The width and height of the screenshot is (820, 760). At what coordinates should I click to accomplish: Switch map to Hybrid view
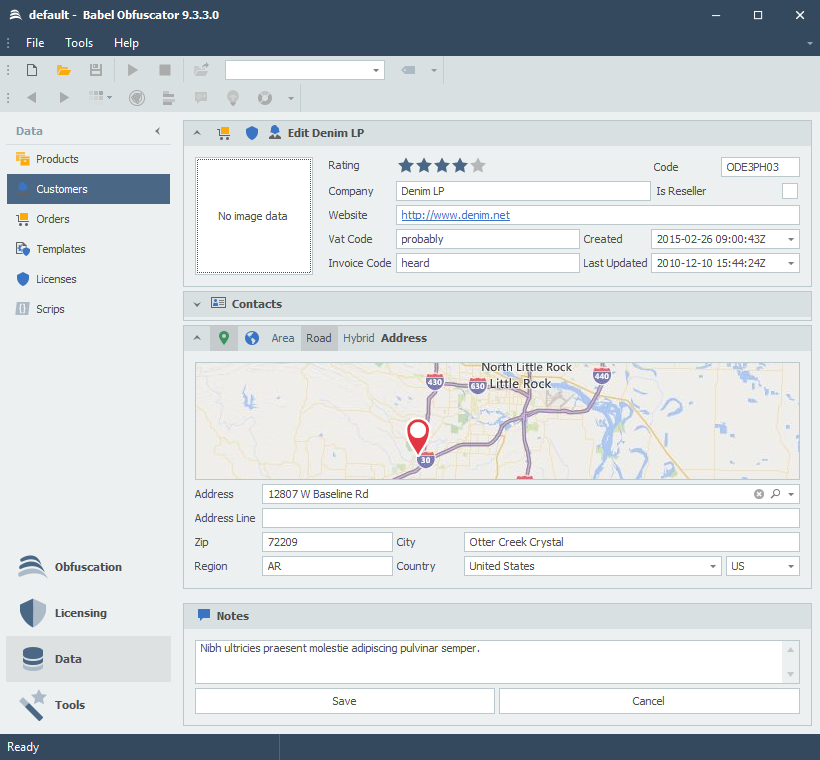click(x=358, y=338)
